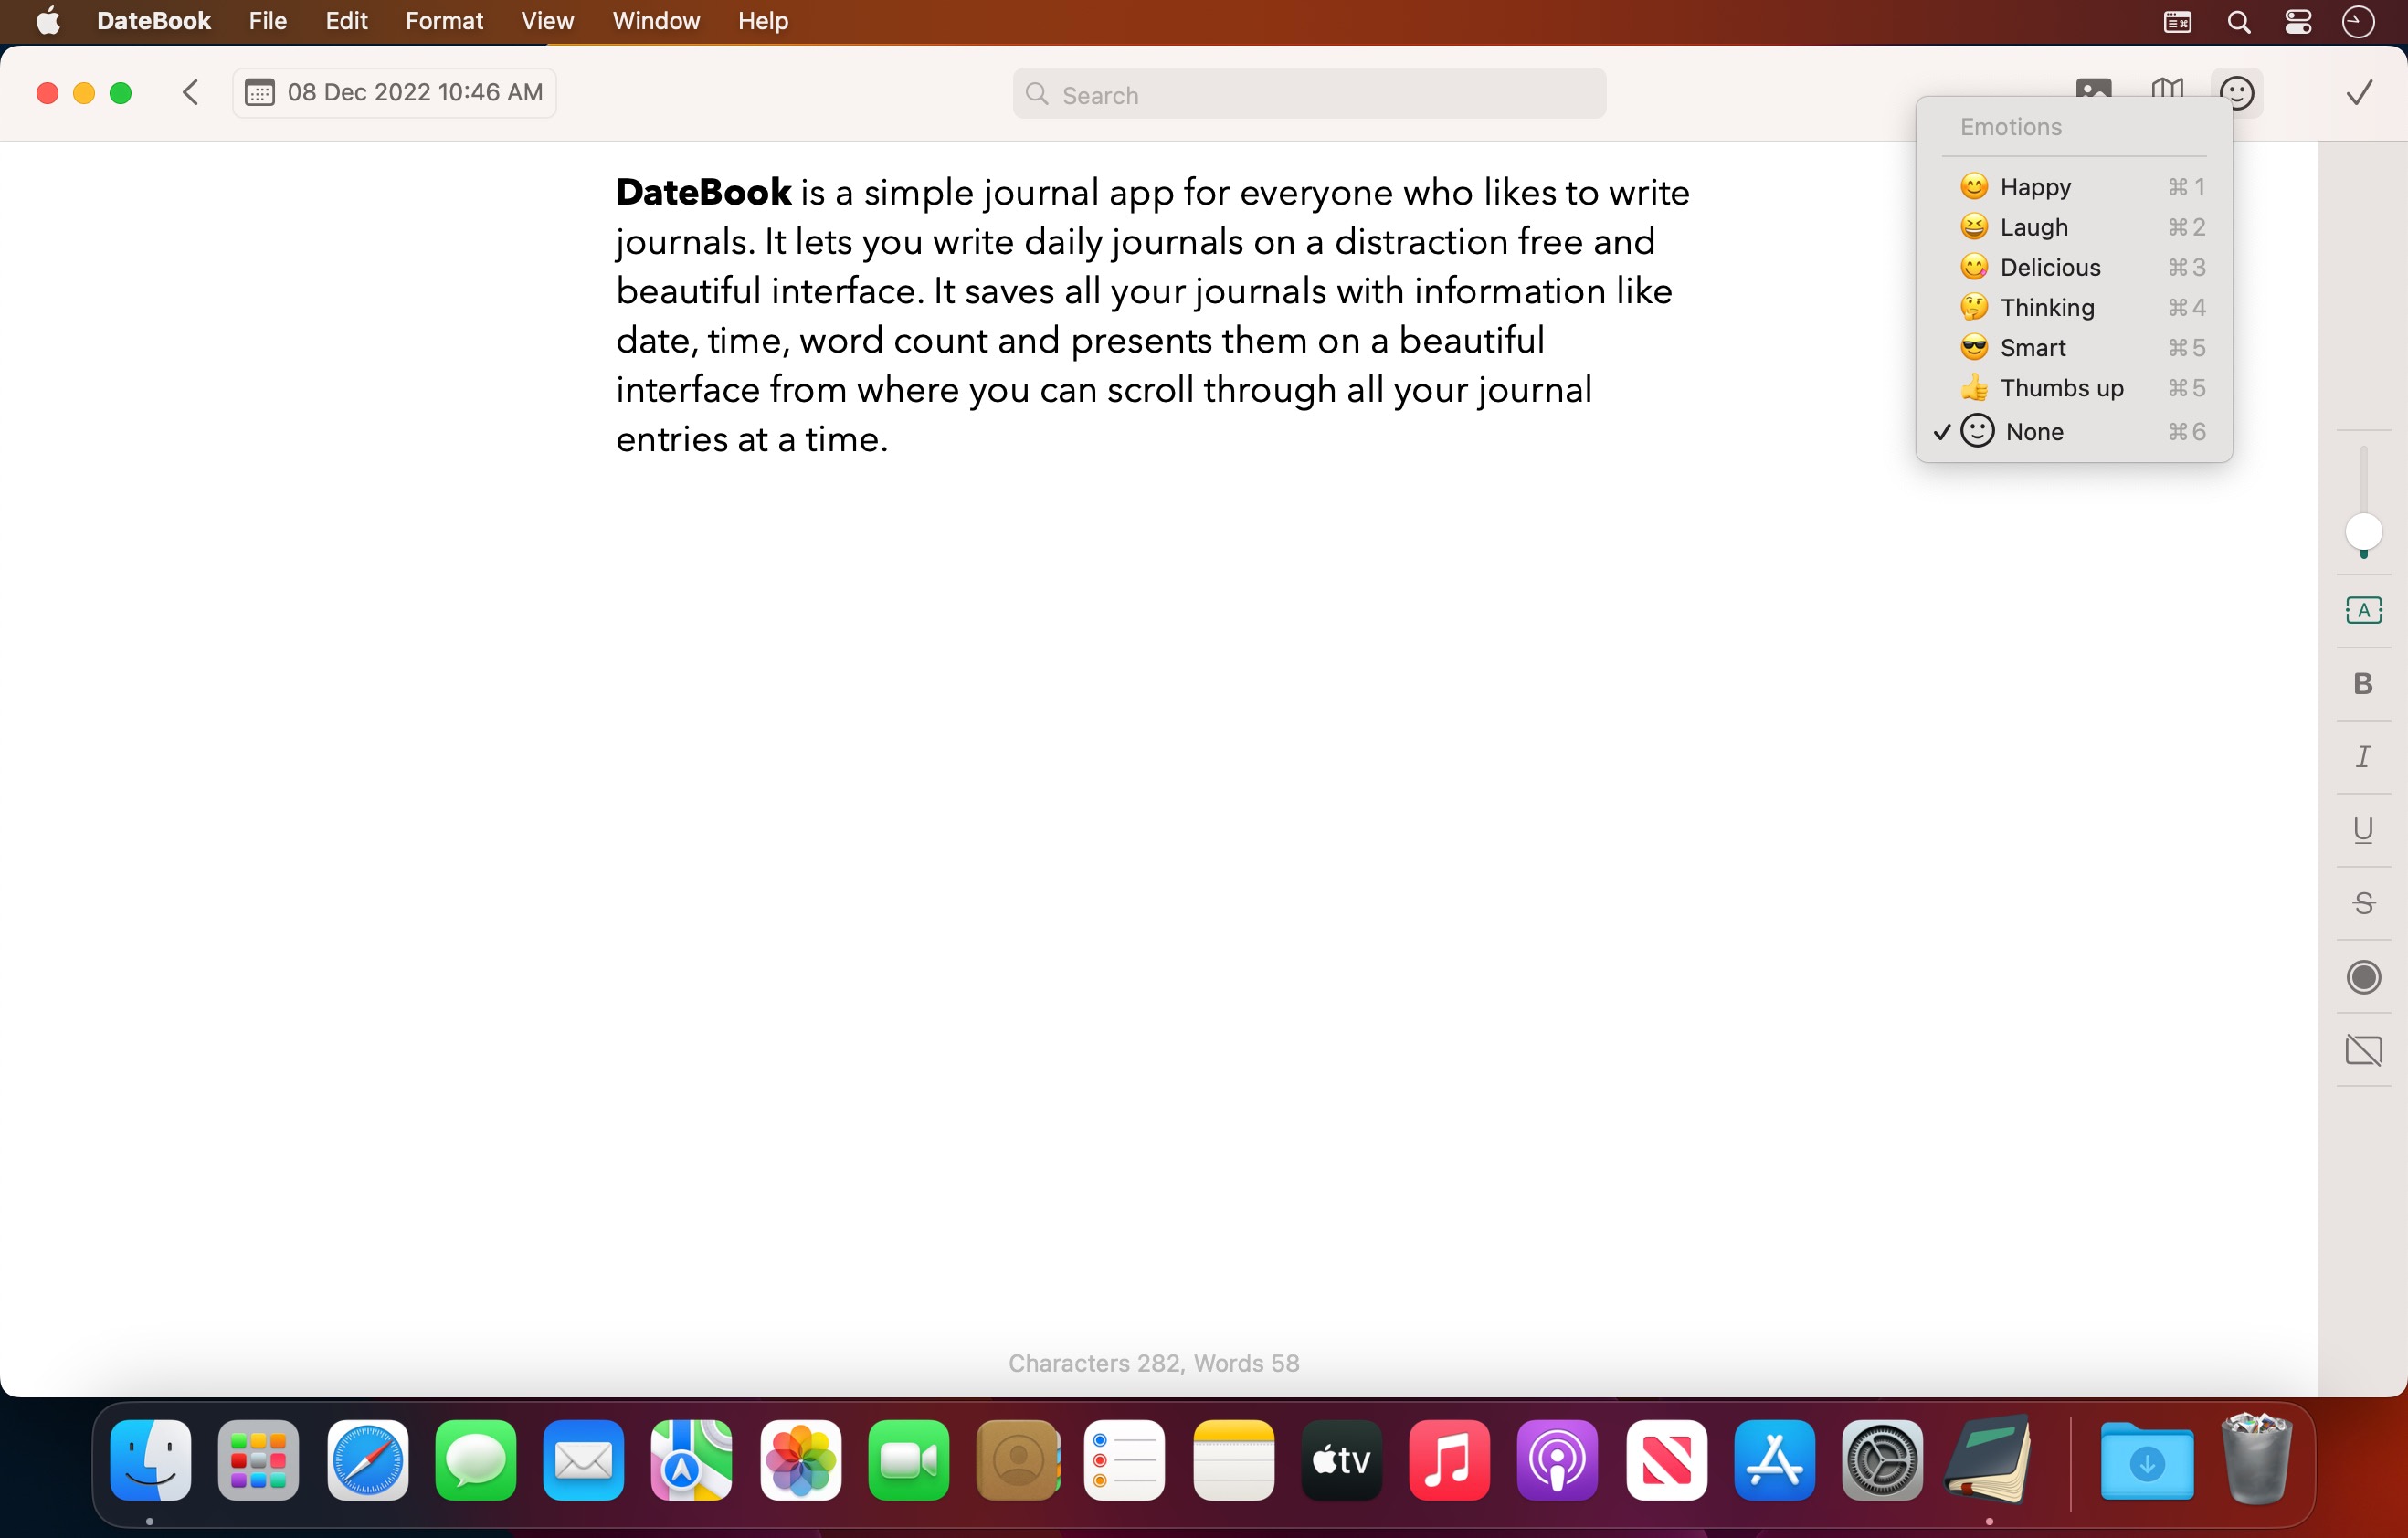2408x1538 pixels.
Task: Click the text box A icon
Action: click(2363, 610)
